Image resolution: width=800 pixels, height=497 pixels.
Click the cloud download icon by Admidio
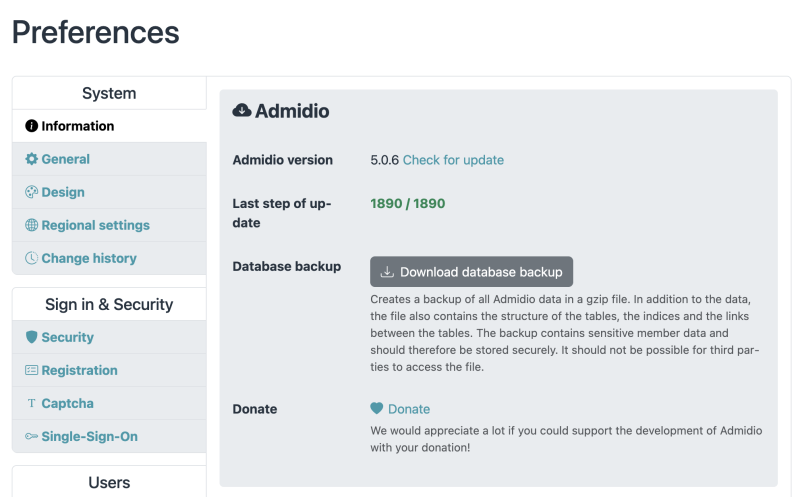[242, 111]
